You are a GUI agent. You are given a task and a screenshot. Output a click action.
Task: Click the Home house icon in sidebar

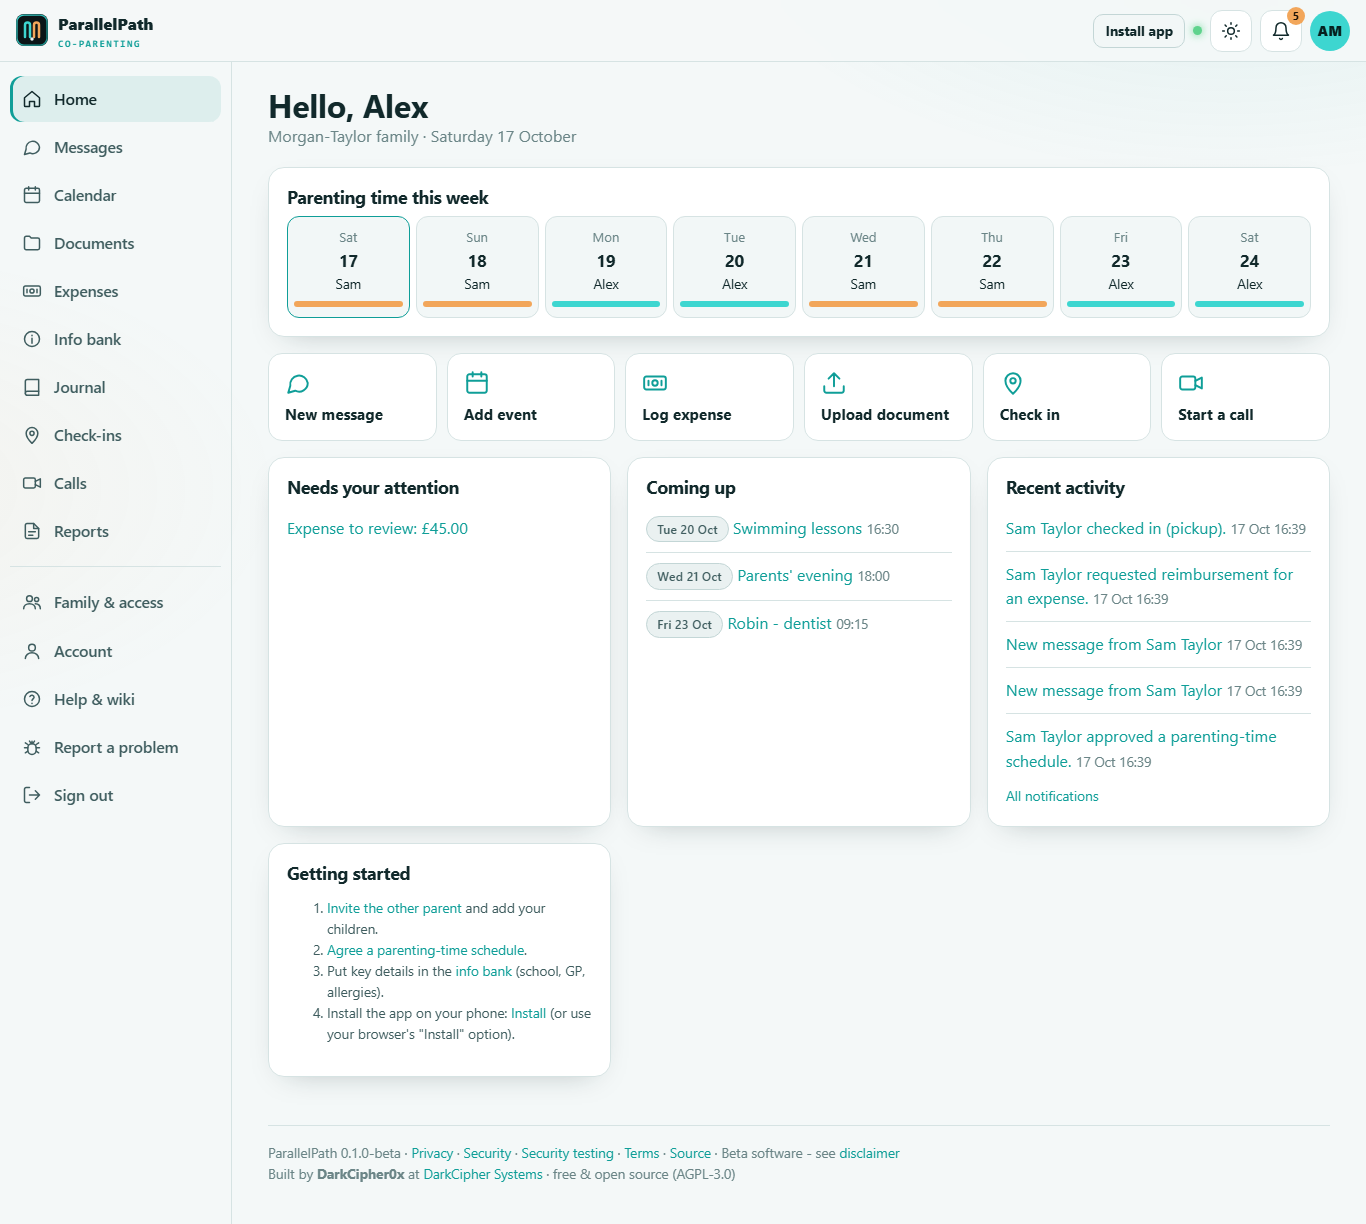(32, 100)
